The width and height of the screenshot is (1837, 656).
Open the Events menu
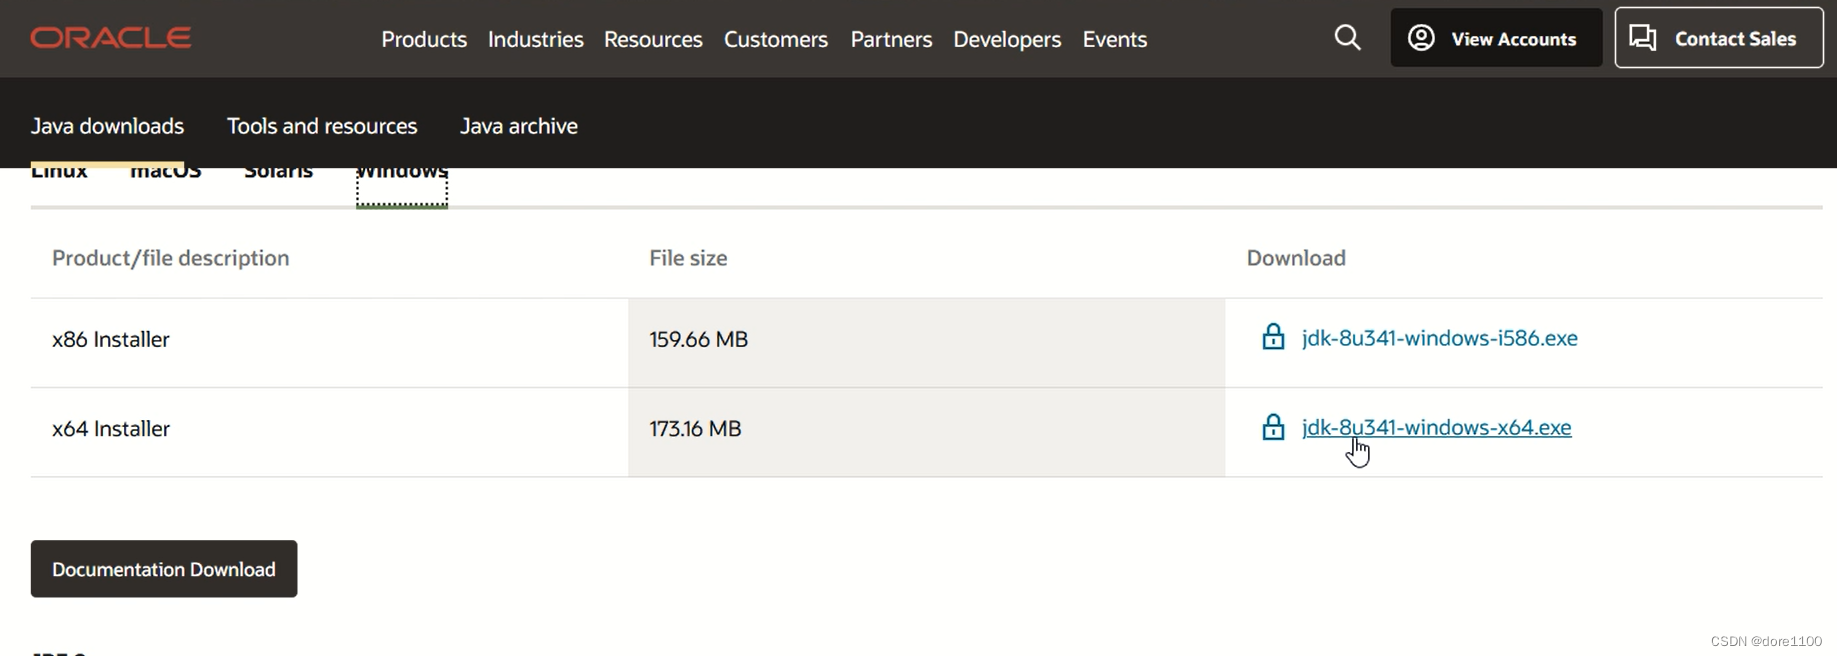1115,39
